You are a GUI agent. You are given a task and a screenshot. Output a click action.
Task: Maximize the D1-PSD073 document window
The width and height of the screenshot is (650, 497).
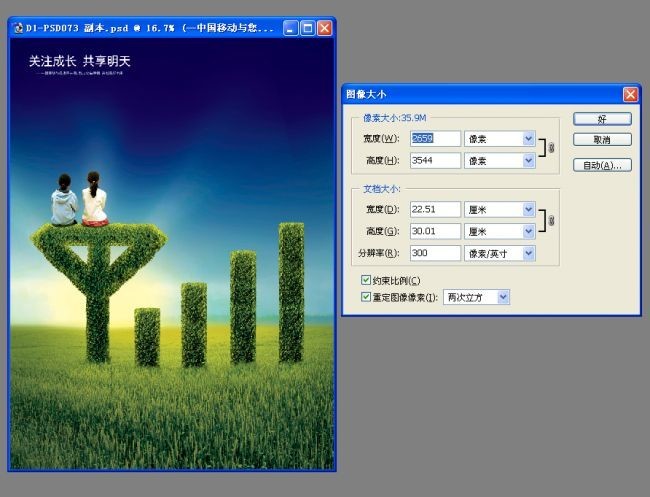click(308, 28)
